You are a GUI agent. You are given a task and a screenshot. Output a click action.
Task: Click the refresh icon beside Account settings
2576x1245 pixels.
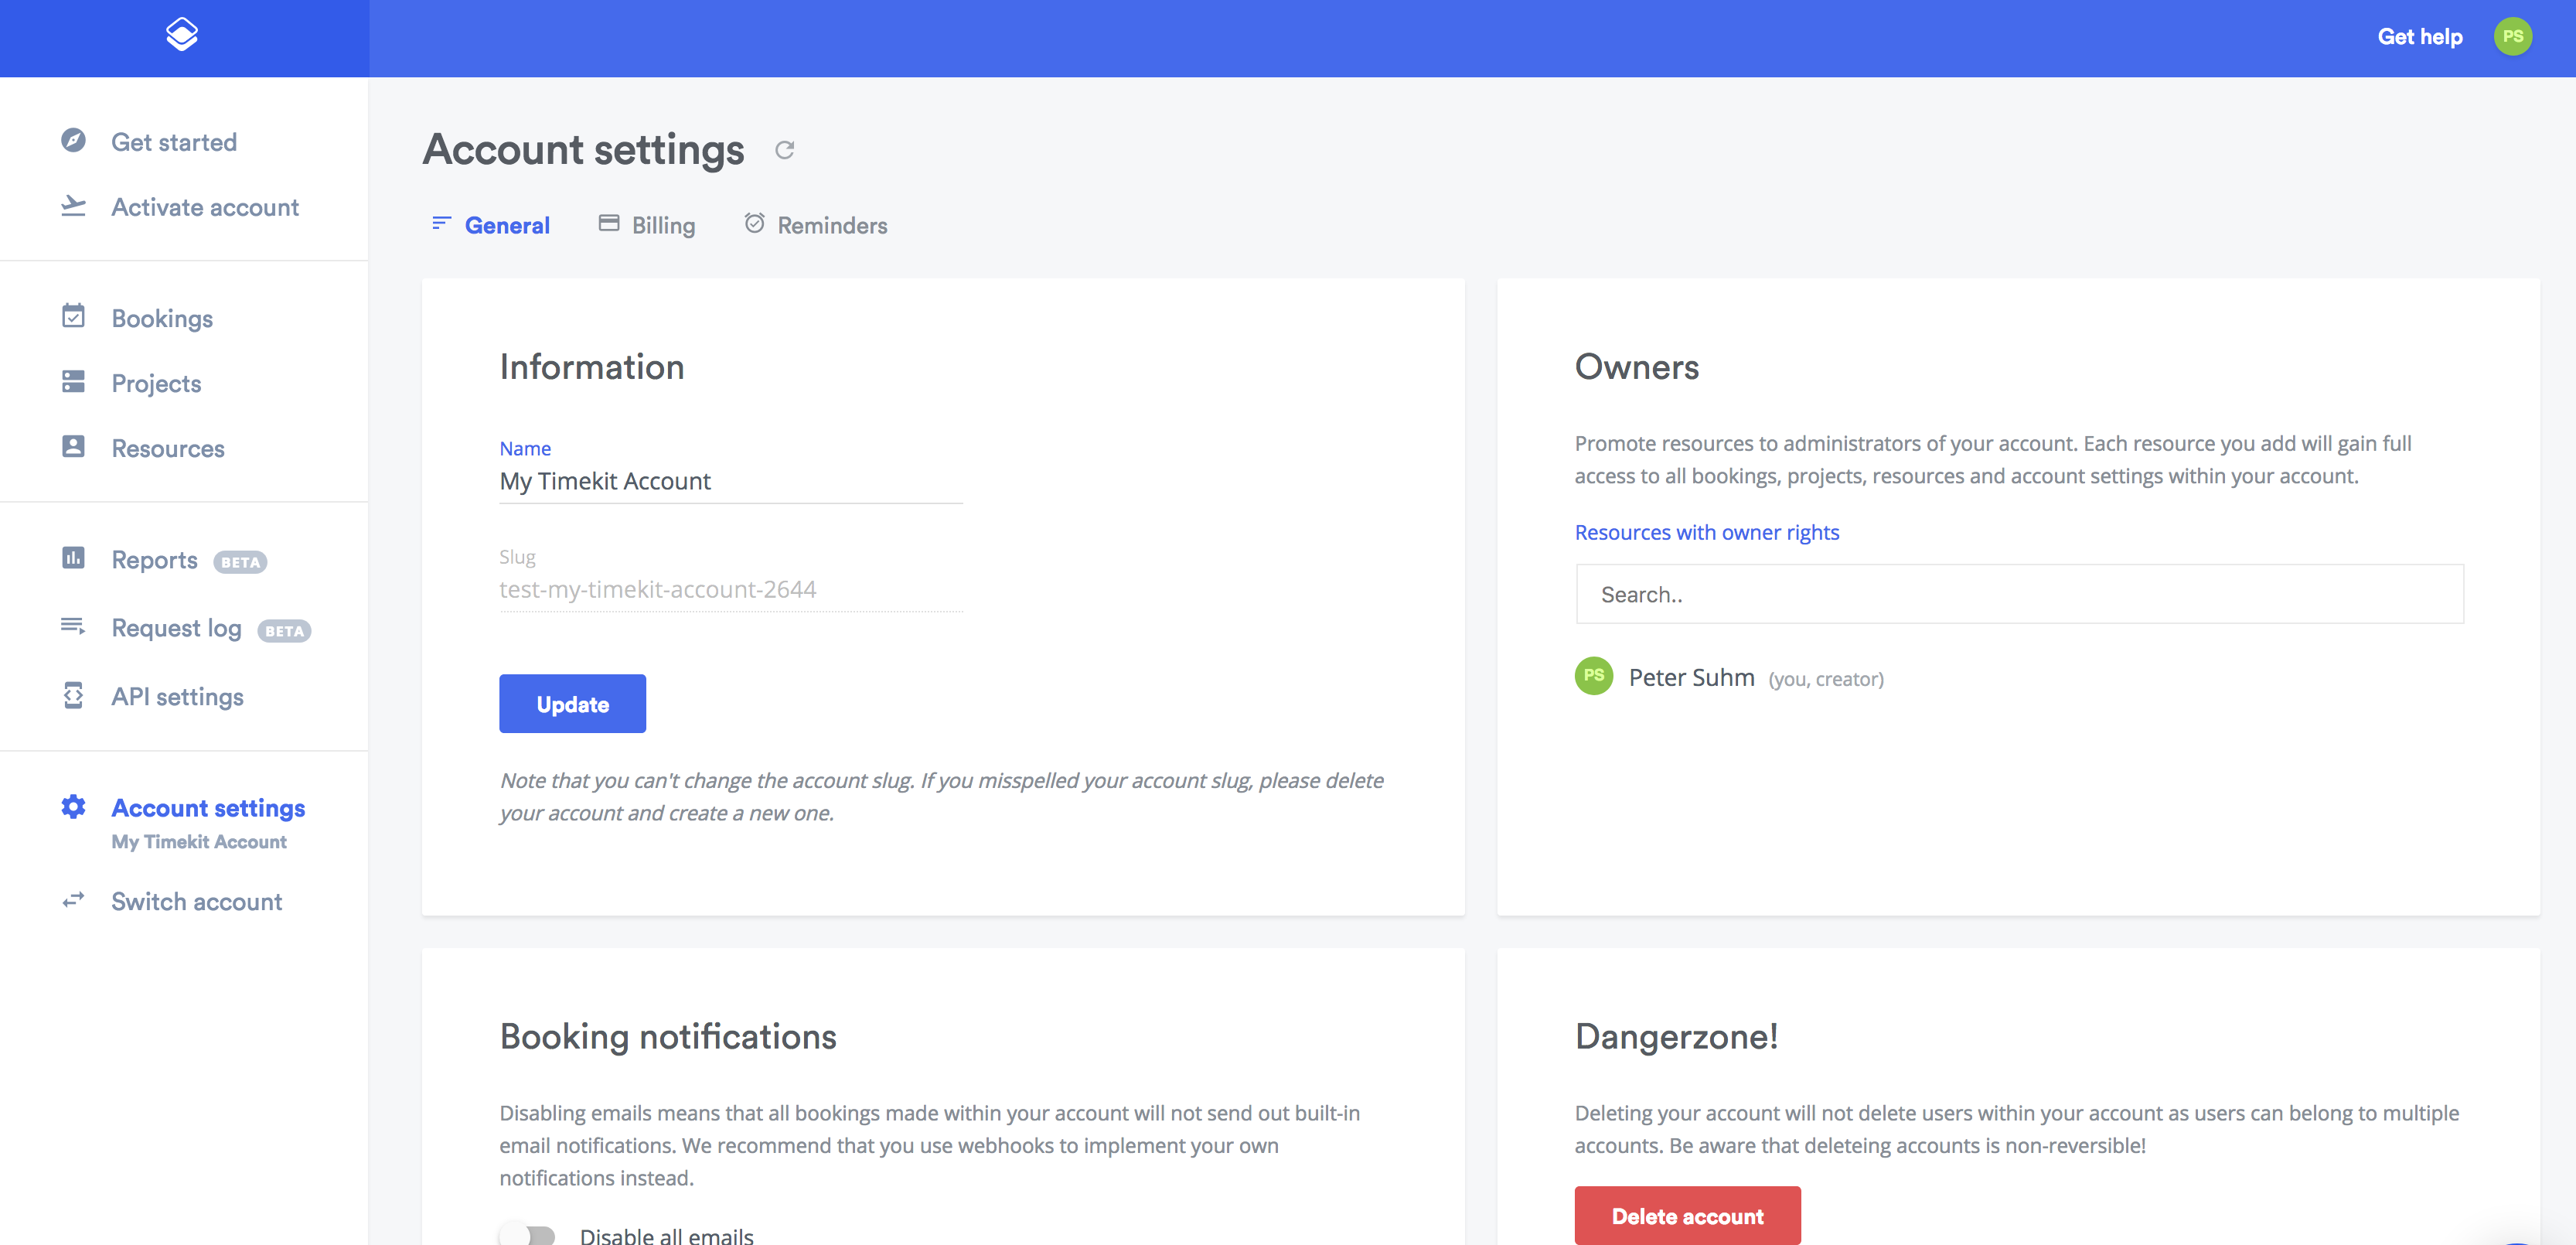785,150
